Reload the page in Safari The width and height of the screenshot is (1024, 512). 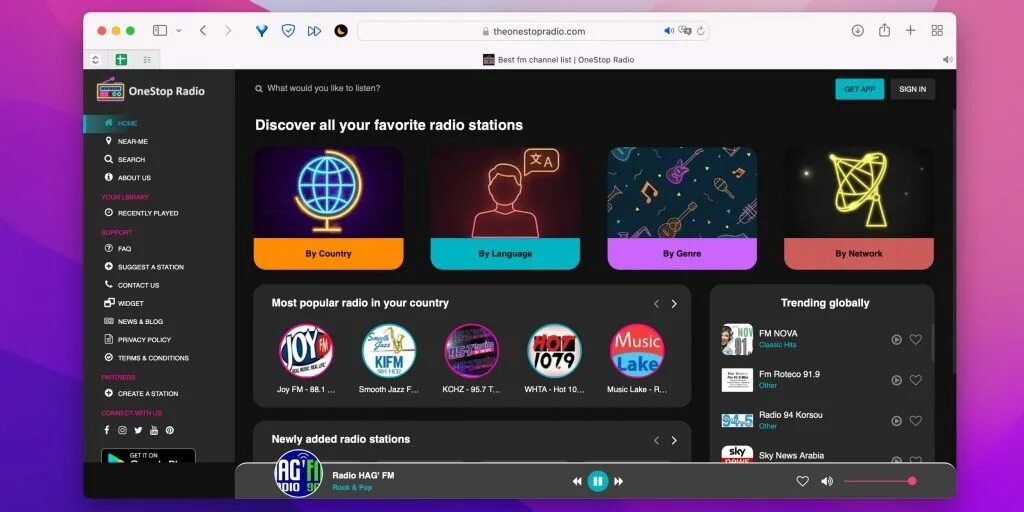[x=701, y=31]
